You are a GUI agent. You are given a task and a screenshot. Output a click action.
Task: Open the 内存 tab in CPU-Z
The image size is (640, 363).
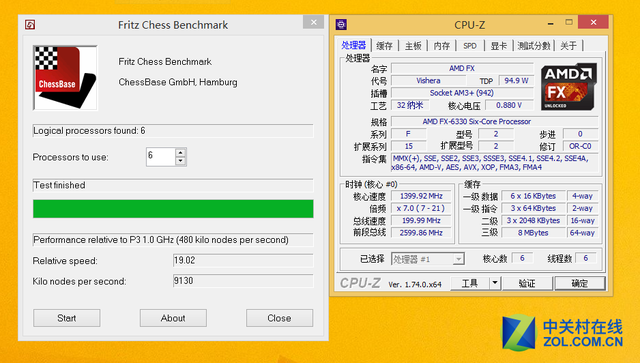(441, 46)
